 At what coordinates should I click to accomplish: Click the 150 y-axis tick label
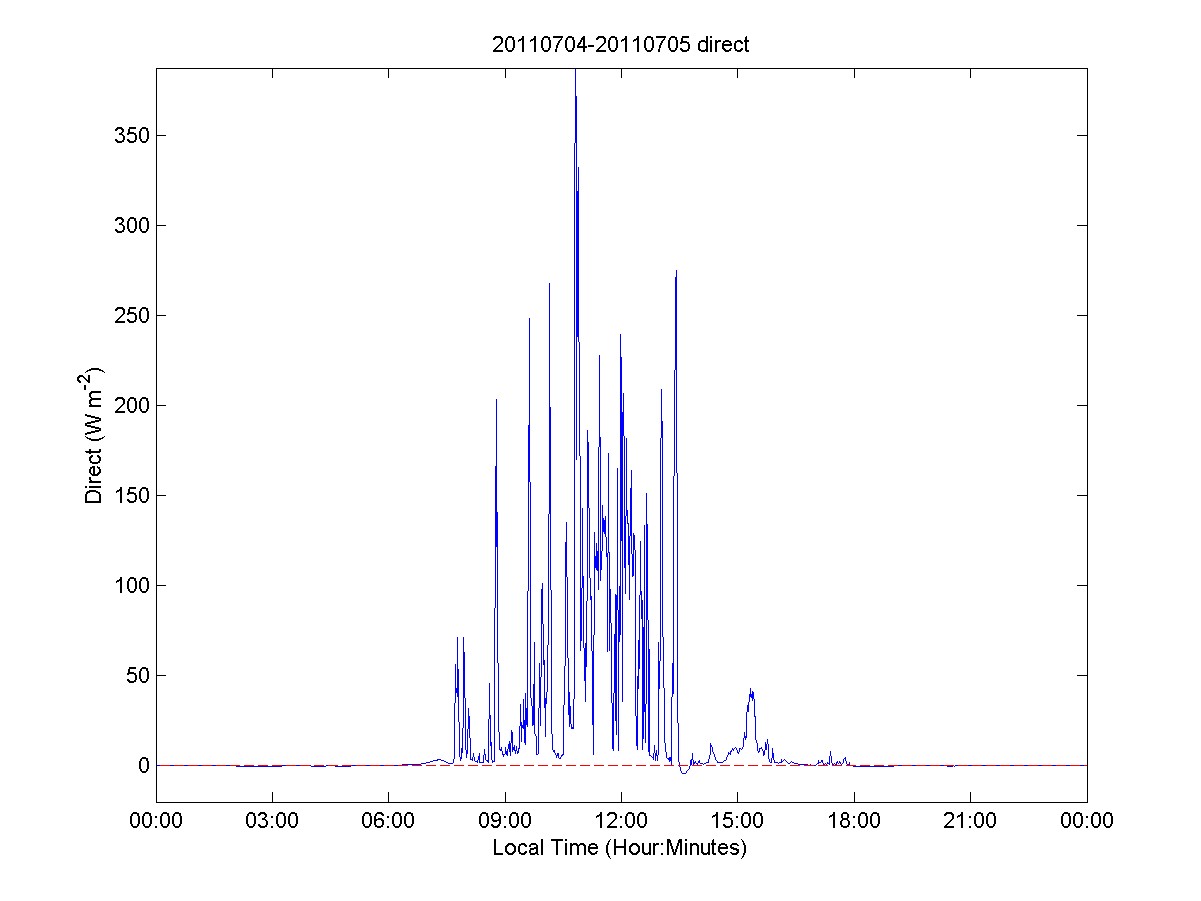tap(130, 495)
